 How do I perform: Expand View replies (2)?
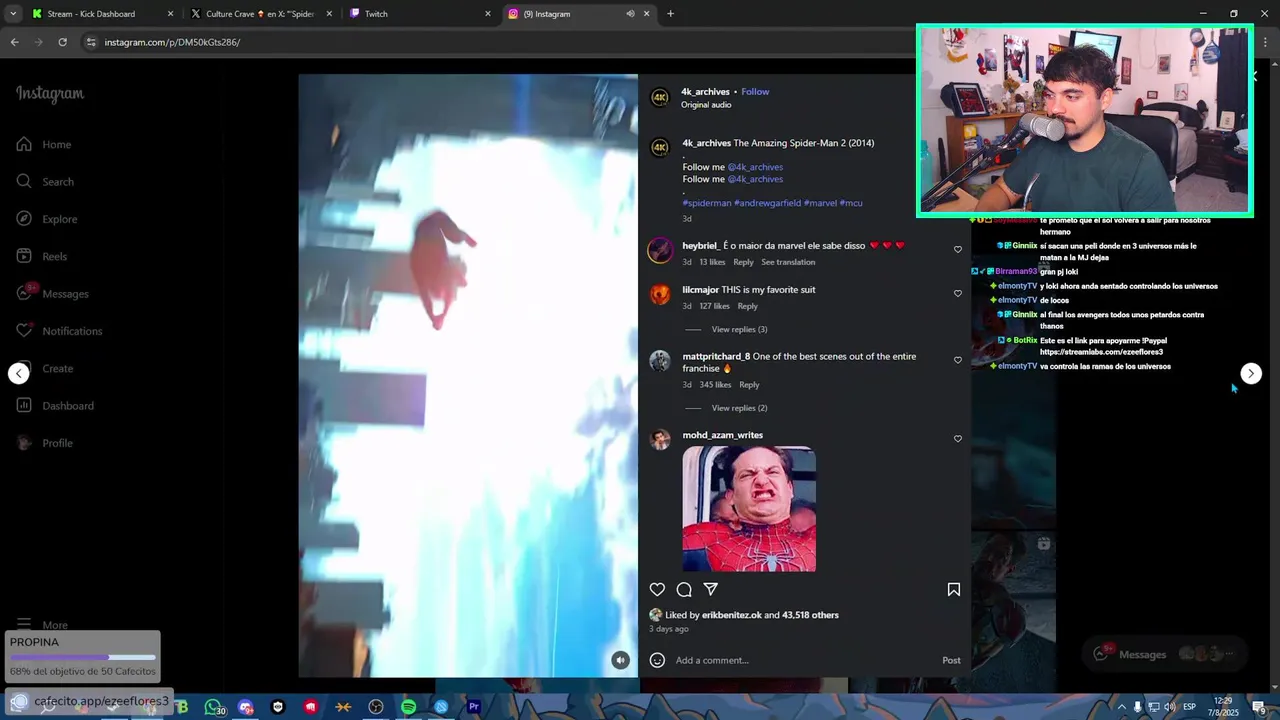pyautogui.click(x=739, y=408)
